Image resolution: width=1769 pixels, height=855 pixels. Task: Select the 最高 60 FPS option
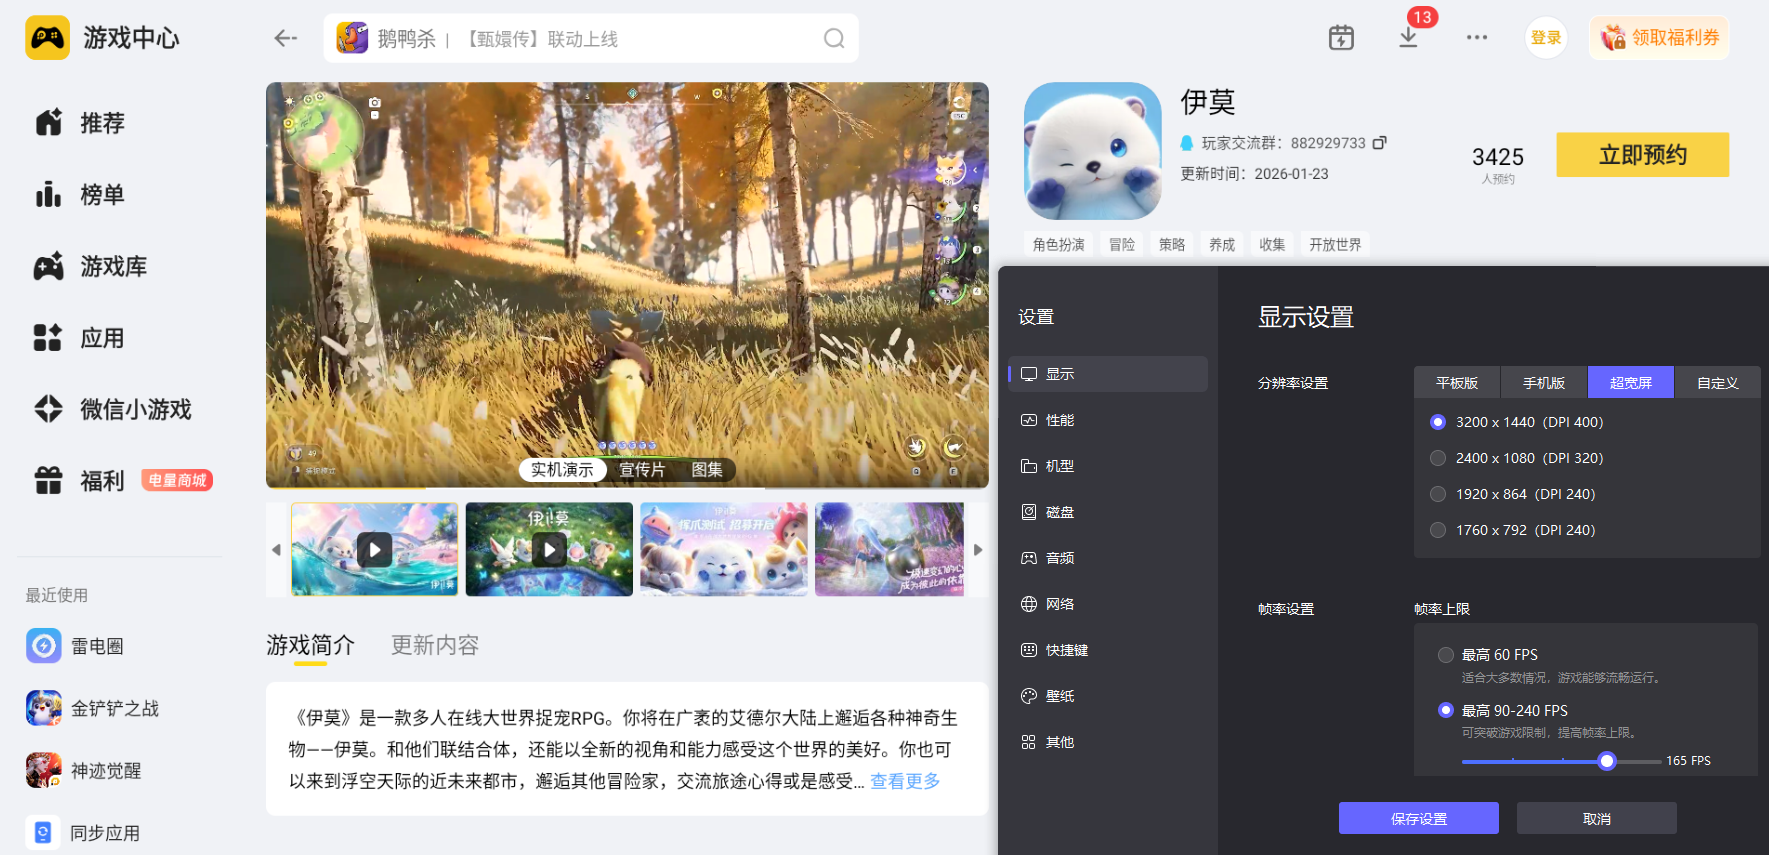[x=1446, y=655]
